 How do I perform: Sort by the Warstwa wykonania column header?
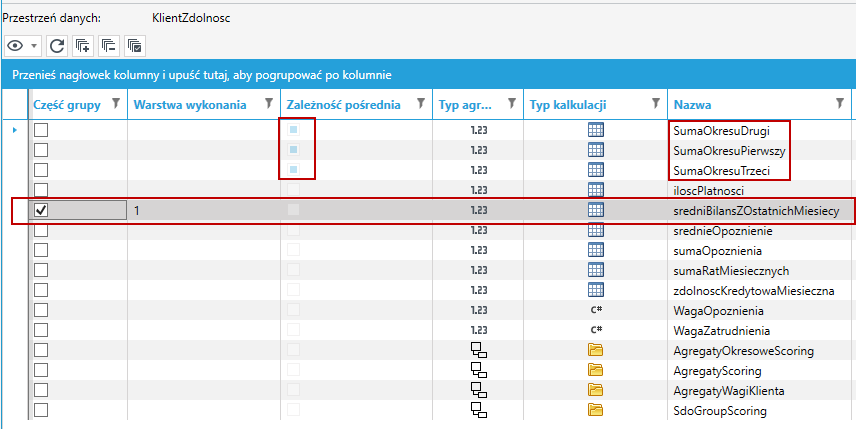click(x=190, y=105)
